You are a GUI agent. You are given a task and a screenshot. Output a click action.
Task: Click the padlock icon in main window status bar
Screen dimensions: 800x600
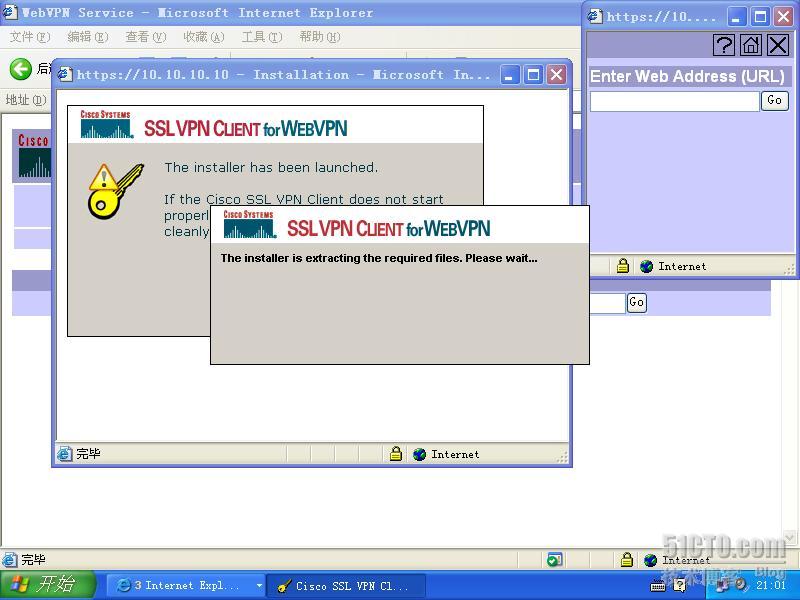(627, 560)
